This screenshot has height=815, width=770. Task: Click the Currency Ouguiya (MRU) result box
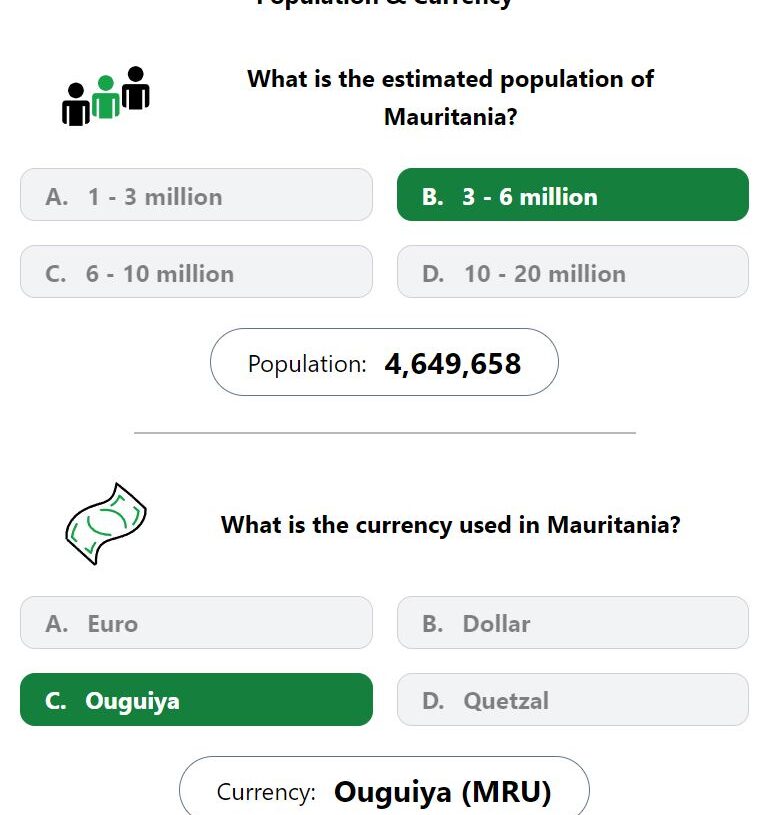[384, 786]
